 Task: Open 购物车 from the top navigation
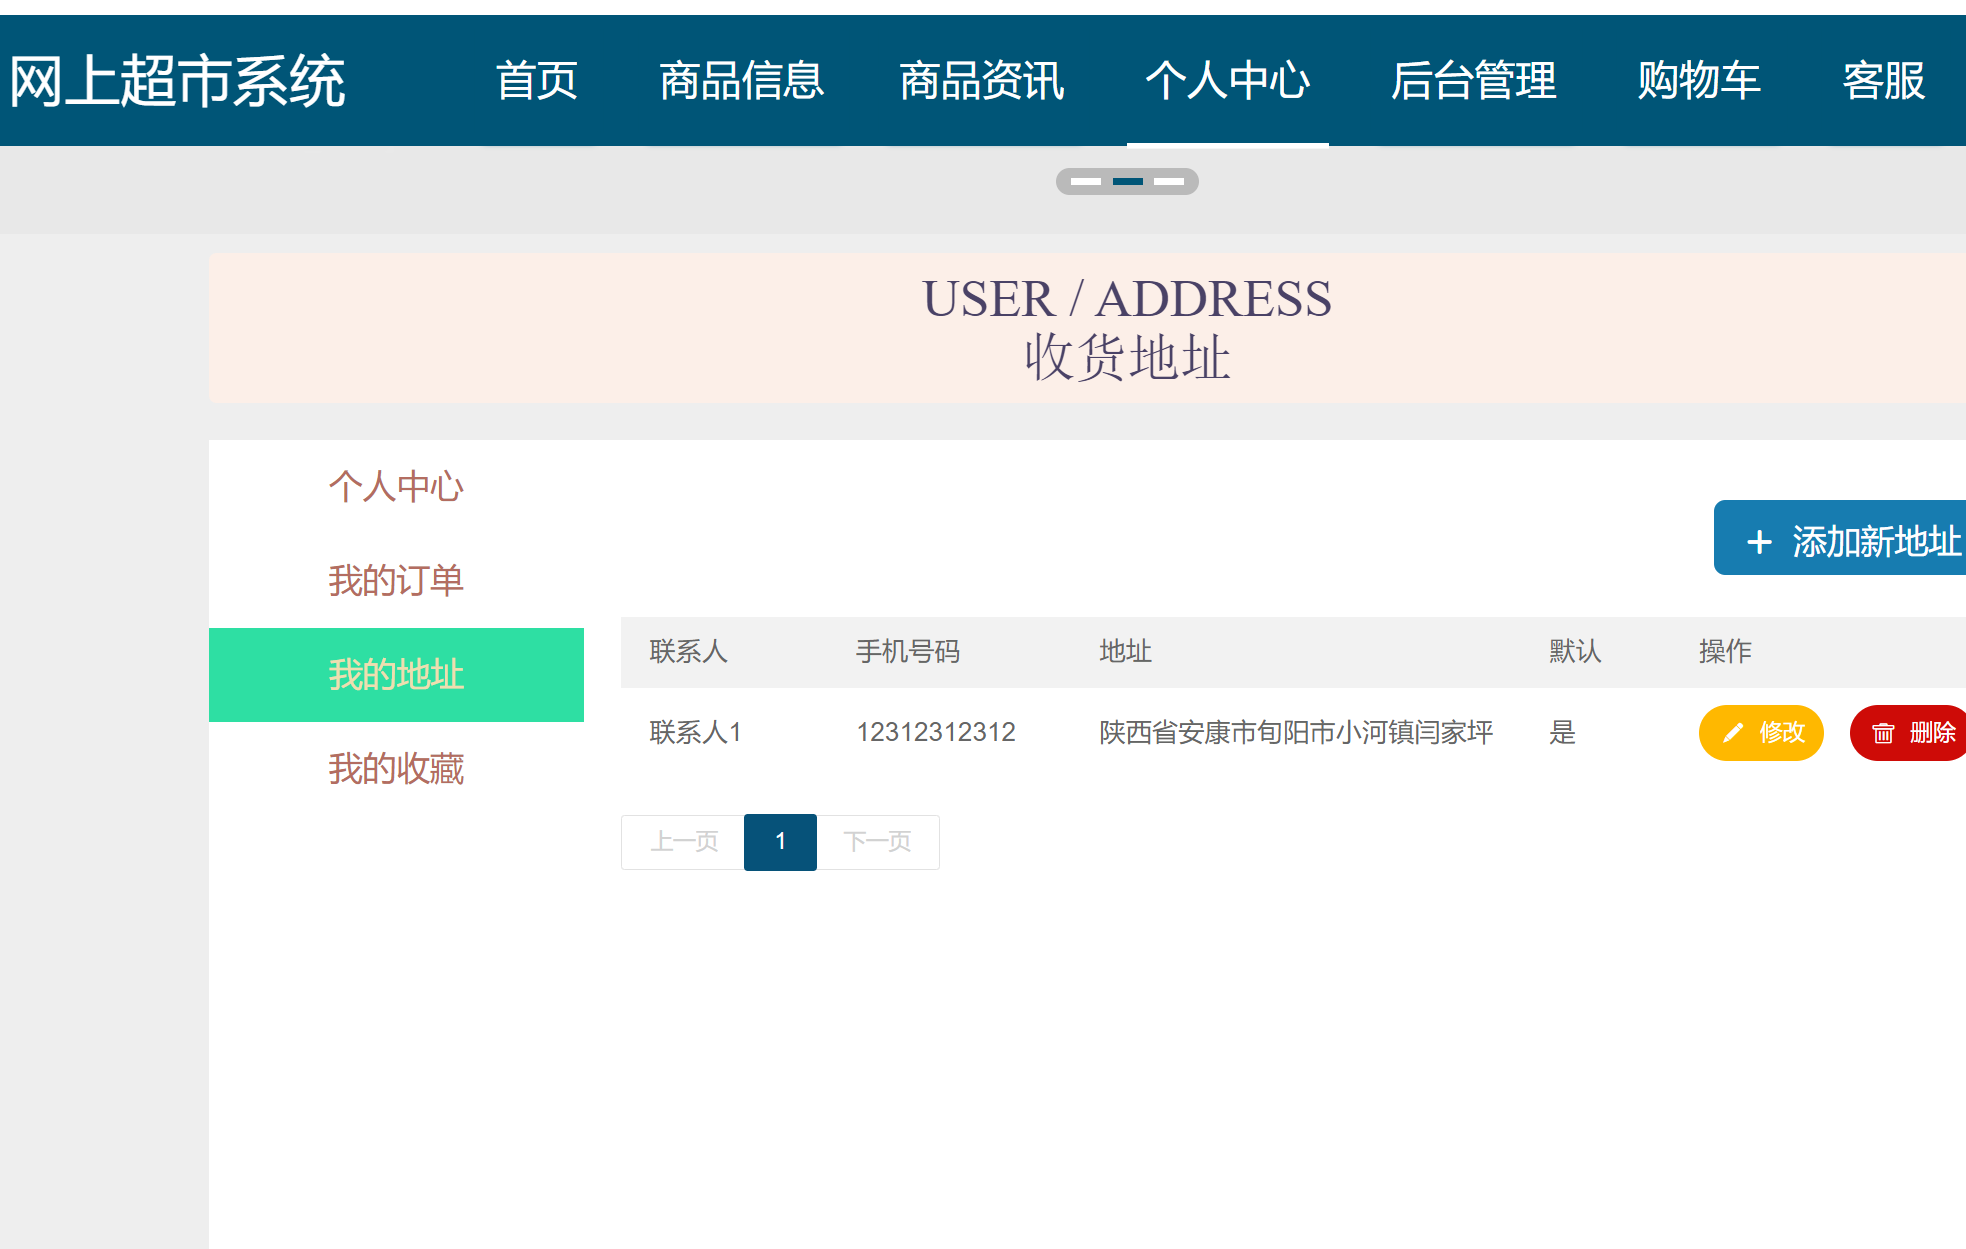(1698, 82)
